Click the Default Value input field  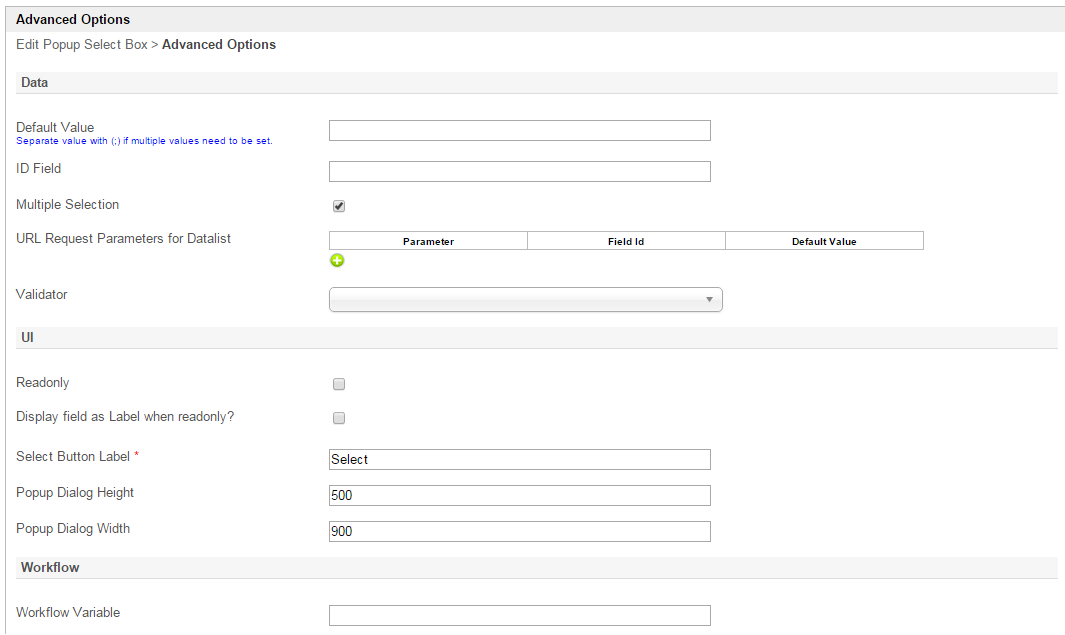(519, 131)
